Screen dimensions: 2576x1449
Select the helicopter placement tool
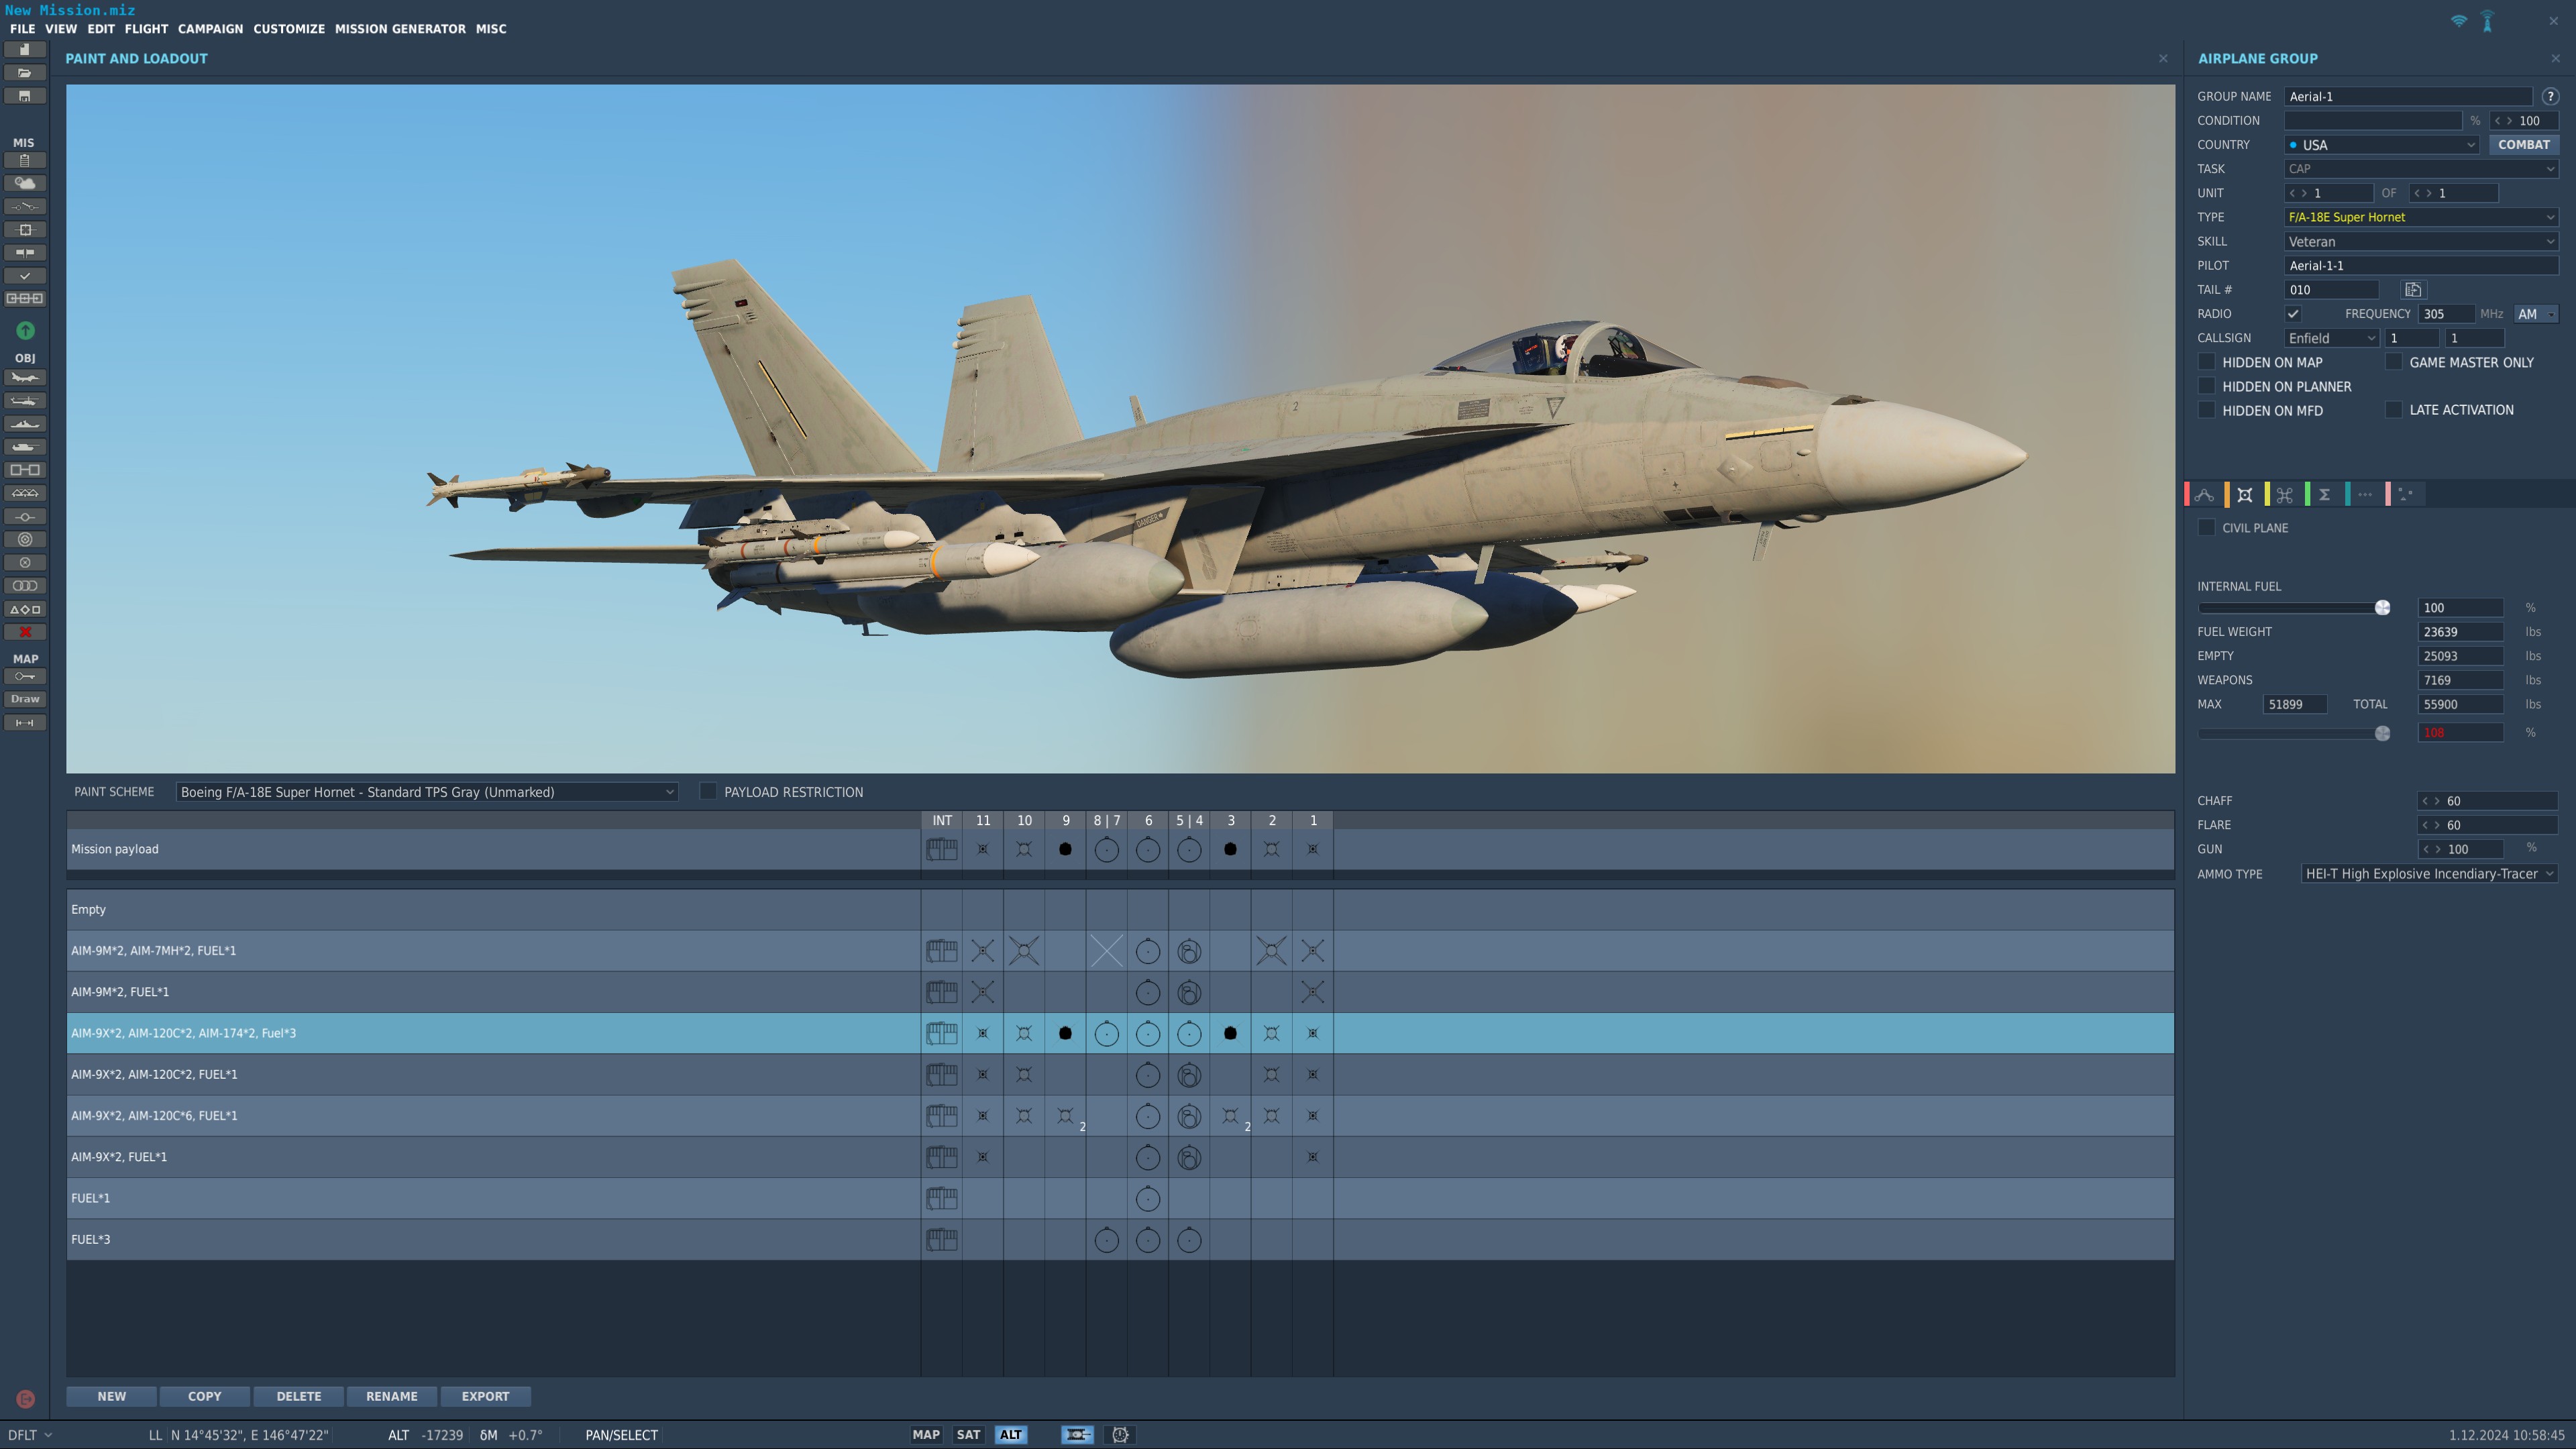pyautogui.click(x=25, y=400)
